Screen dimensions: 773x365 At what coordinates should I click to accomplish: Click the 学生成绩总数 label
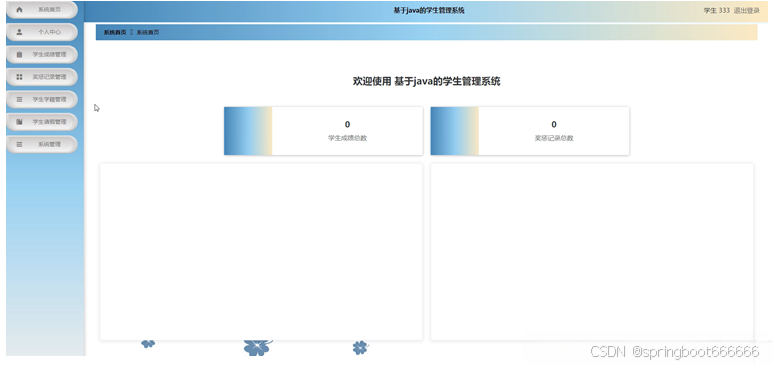tap(348, 138)
